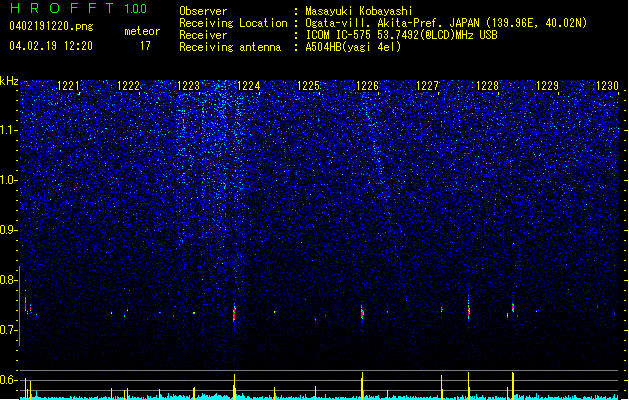Click the timestamp 04.02.19 12:20

pos(51,46)
